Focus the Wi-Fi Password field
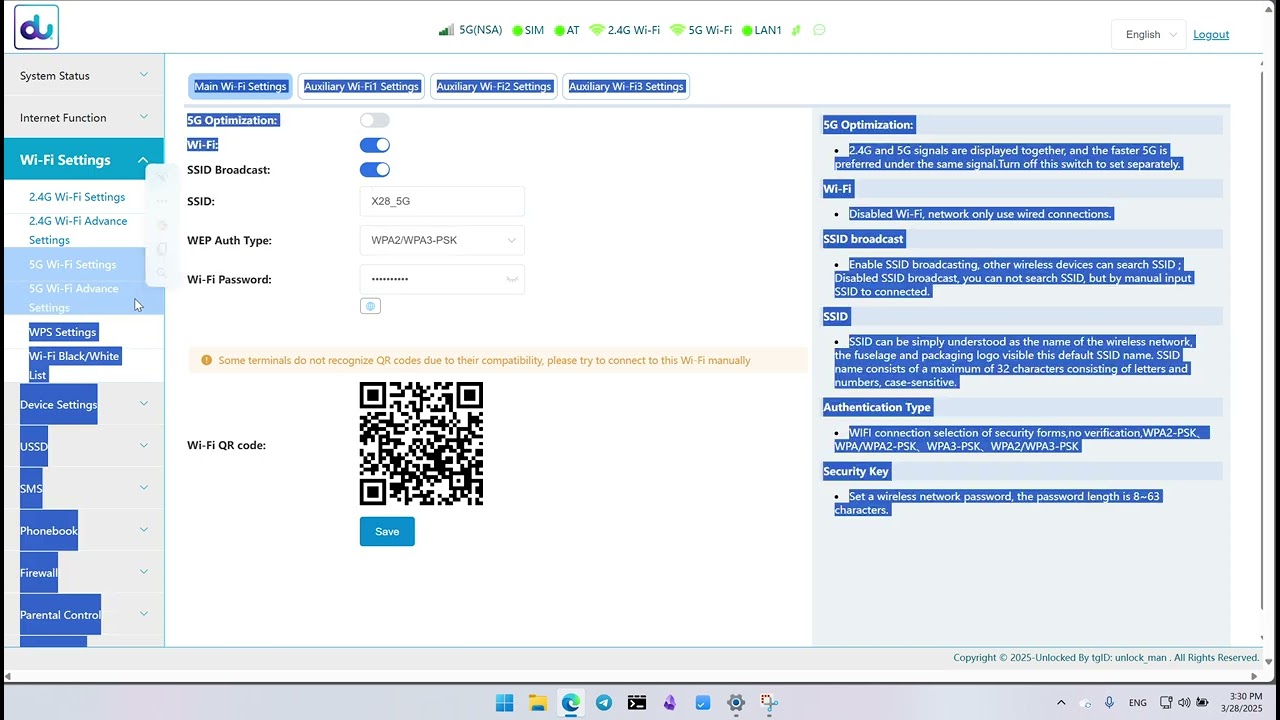The height and width of the screenshot is (720, 1280). point(442,279)
